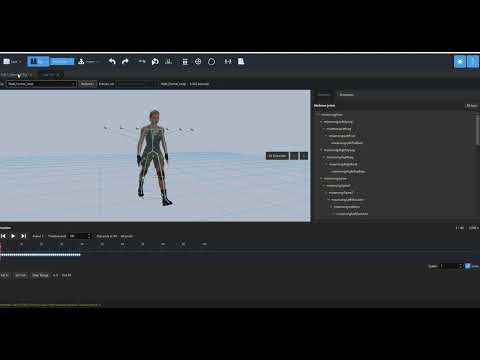The image size is (480, 360).
Task: Play the animation
Action: (13, 236)
